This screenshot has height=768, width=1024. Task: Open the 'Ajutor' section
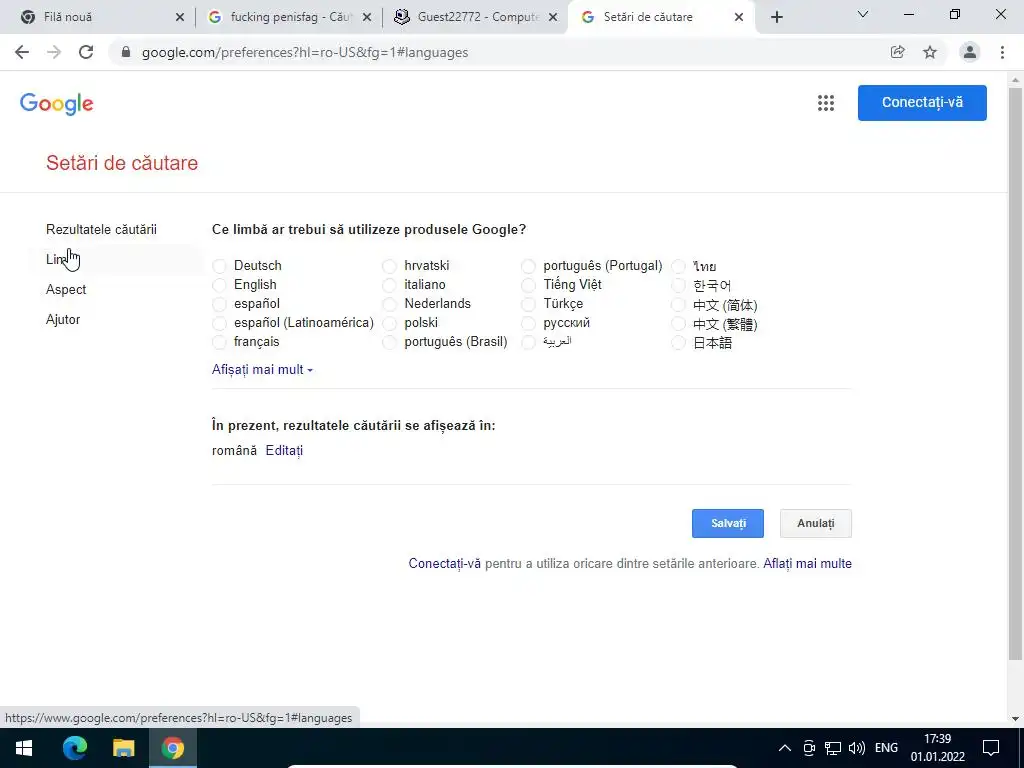[x=63, y=319]
